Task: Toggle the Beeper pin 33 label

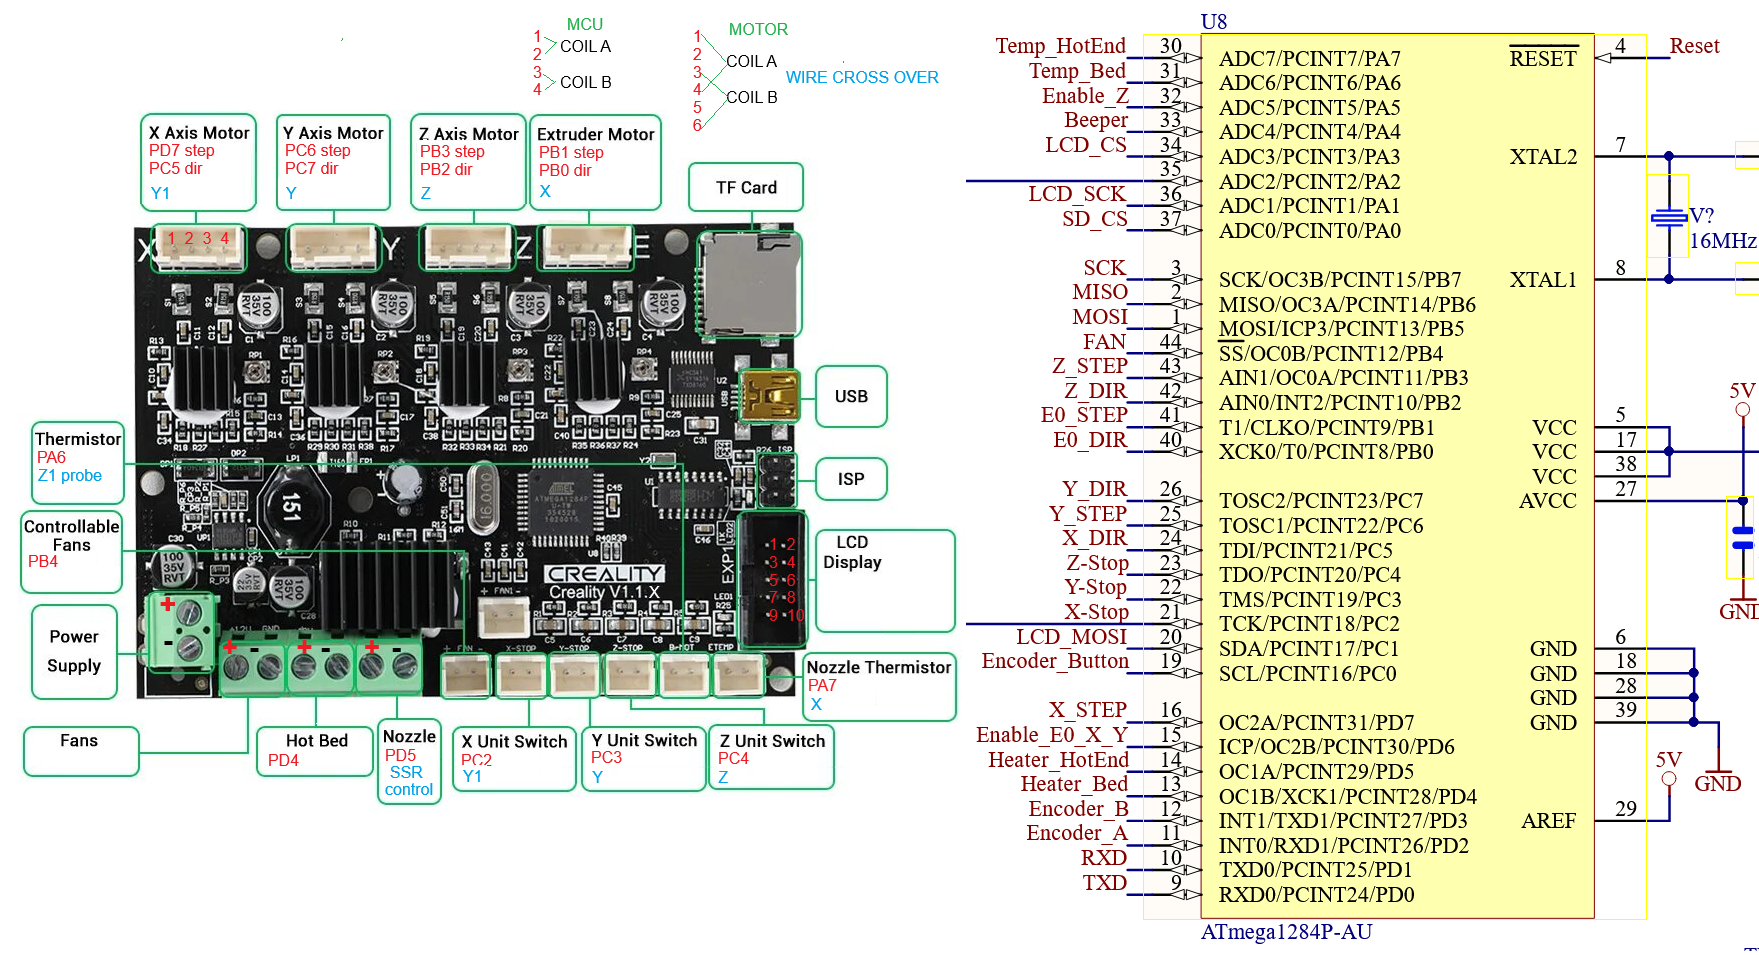Action: [x=1098, y=120]
